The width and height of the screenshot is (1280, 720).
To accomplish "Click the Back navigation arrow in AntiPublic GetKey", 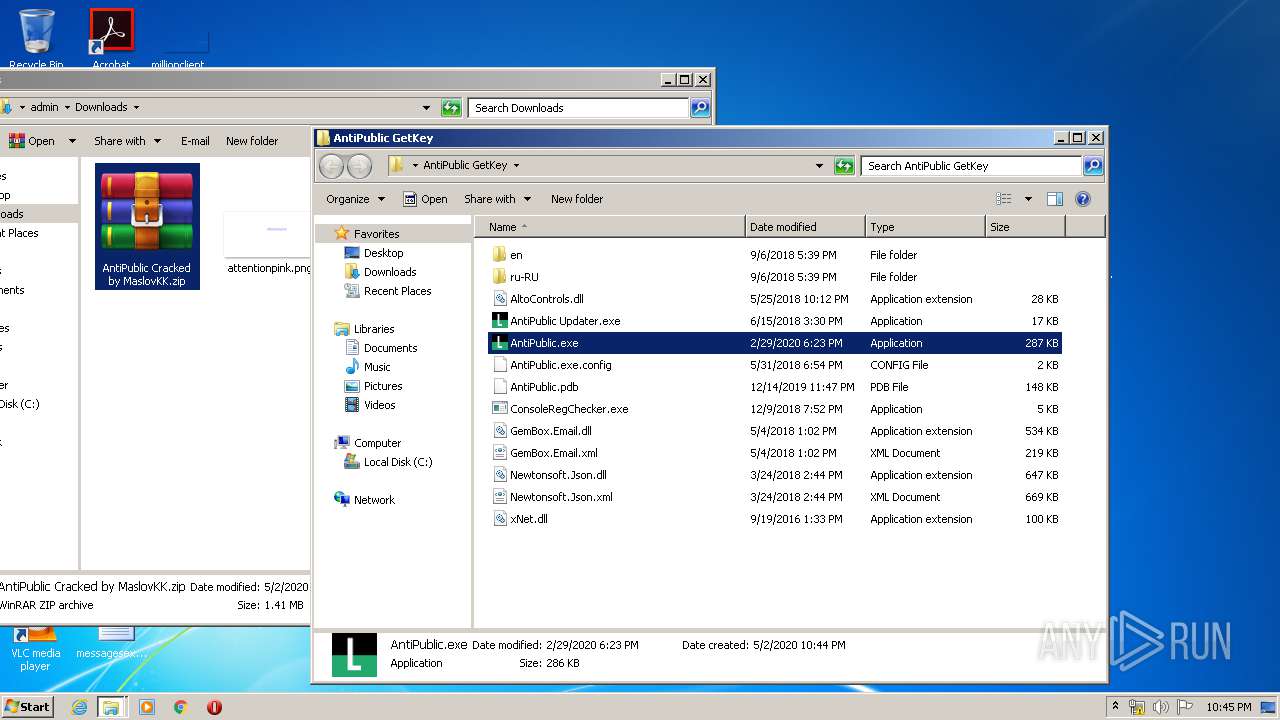I will pyautogui.click(x=331, y=166).
